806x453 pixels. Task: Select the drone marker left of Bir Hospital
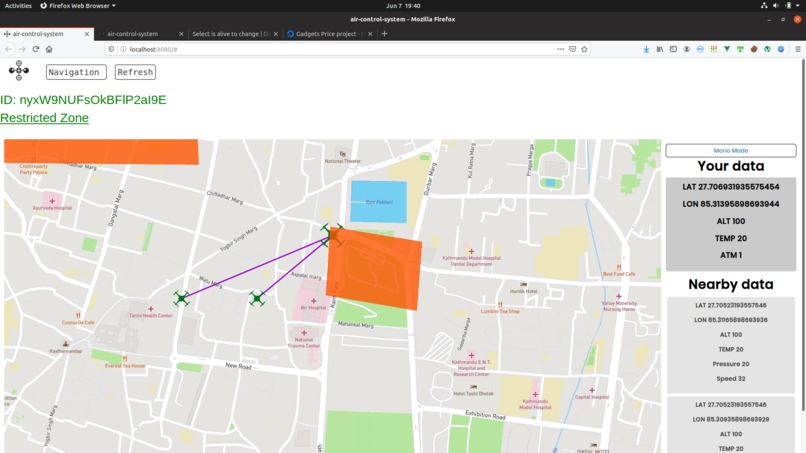coord(257,298)
